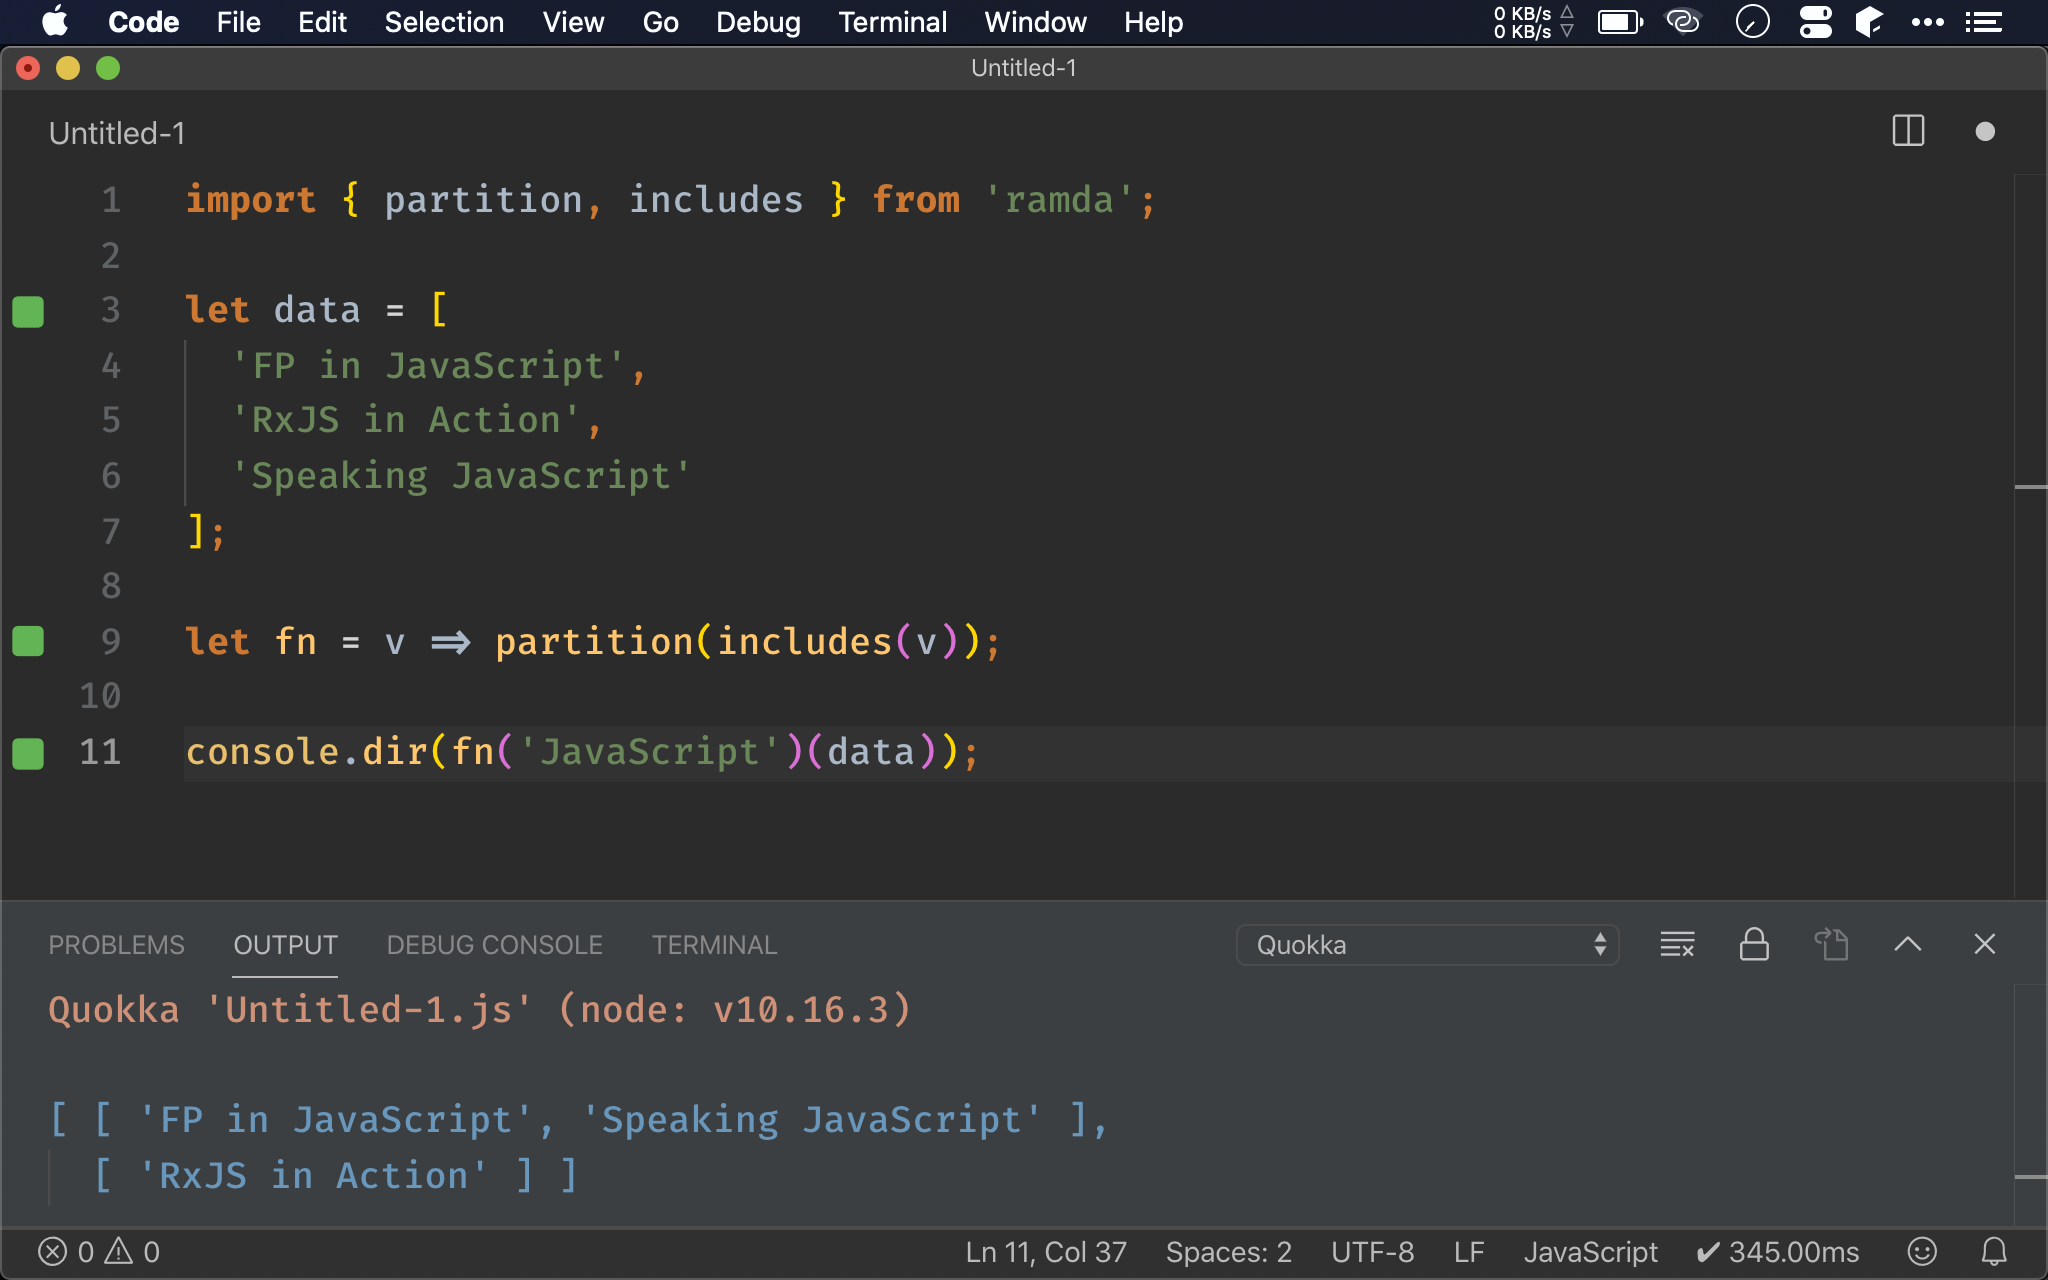Screen dimensions: 2048x1280
Task: Click the circular clock menu bar icon
Action: pyautogui.click(x=1752, y=21)
